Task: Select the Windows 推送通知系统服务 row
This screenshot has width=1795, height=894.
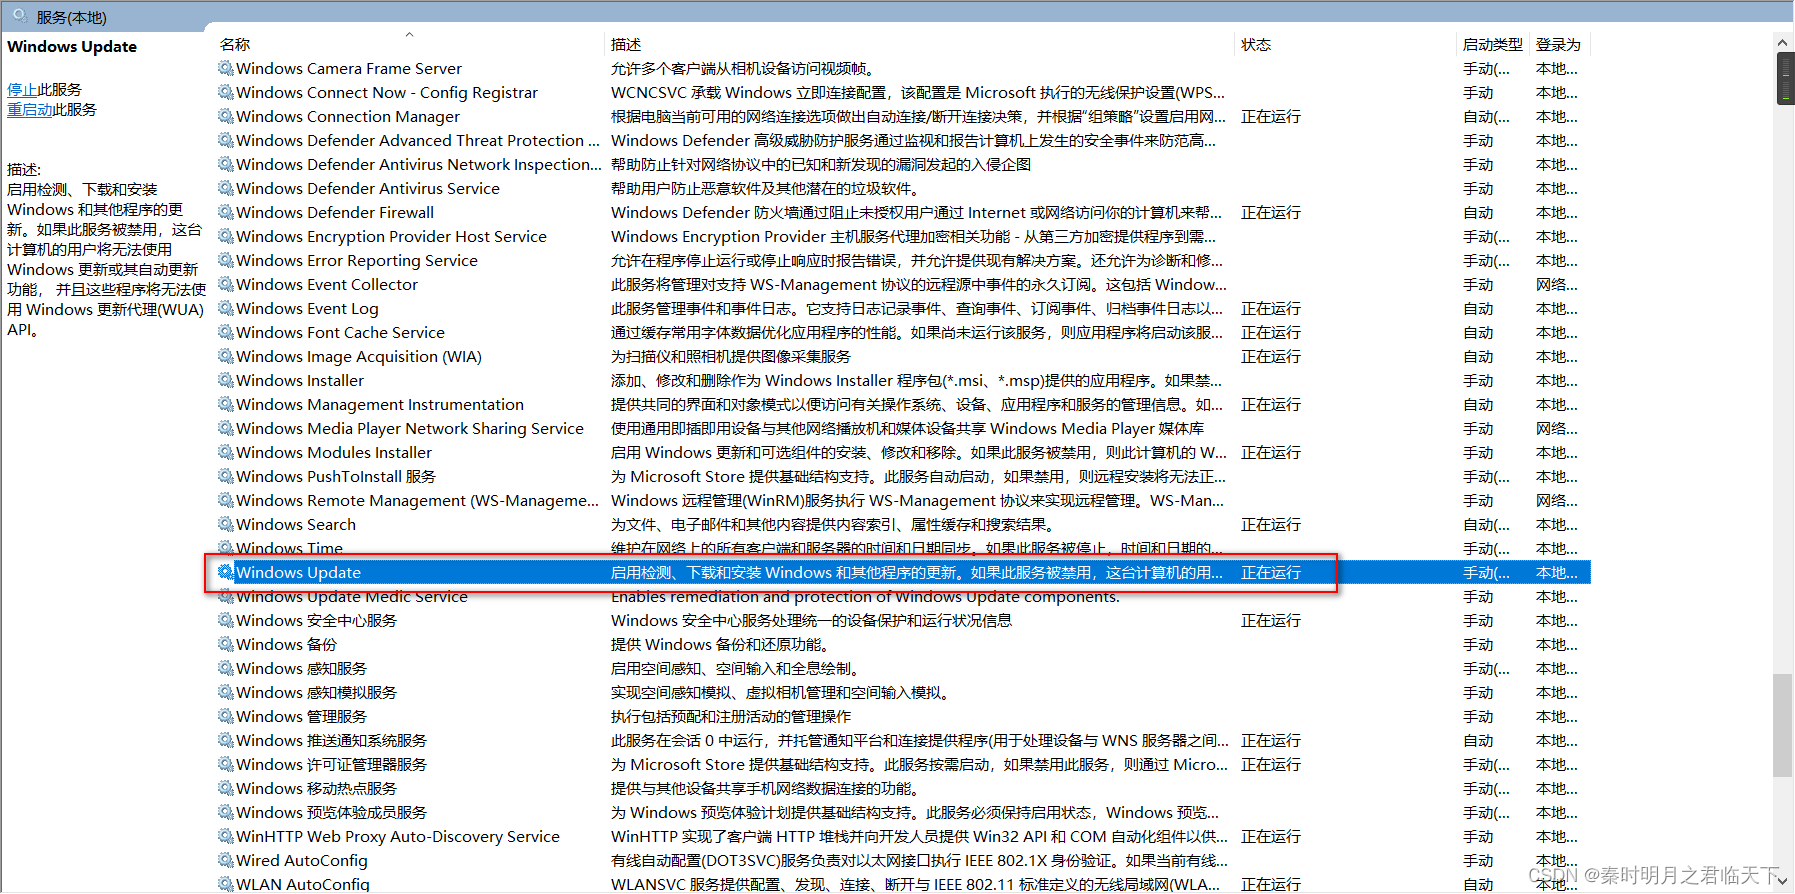Action: click(x=331, y=741)
